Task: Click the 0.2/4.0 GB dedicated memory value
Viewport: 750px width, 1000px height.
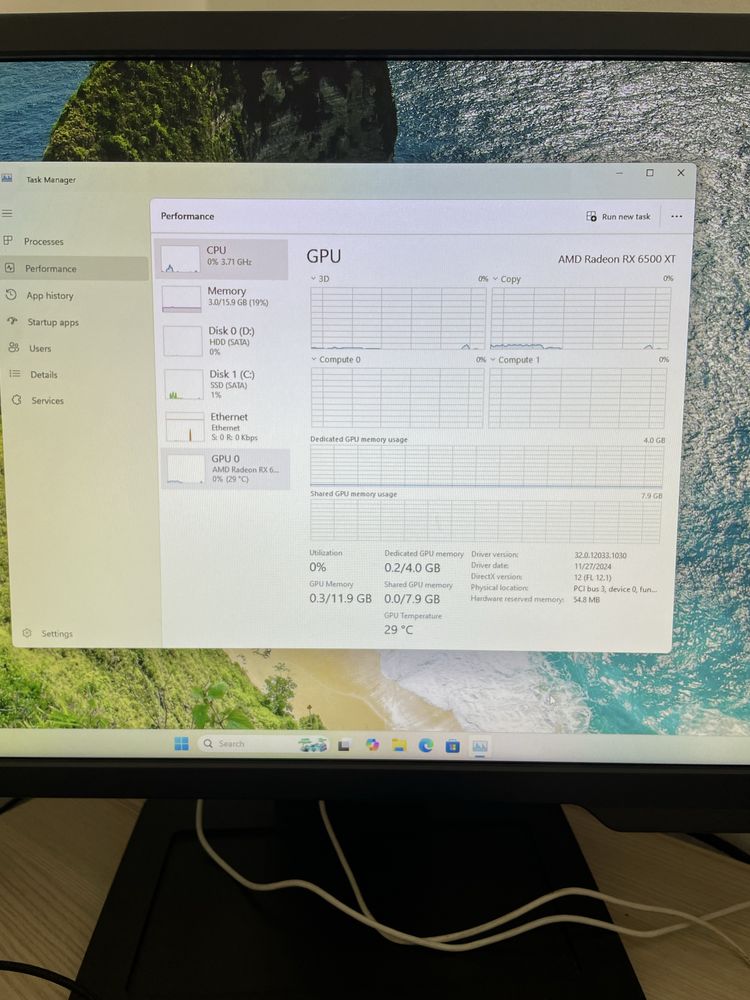Action: [x=412, y=568]
